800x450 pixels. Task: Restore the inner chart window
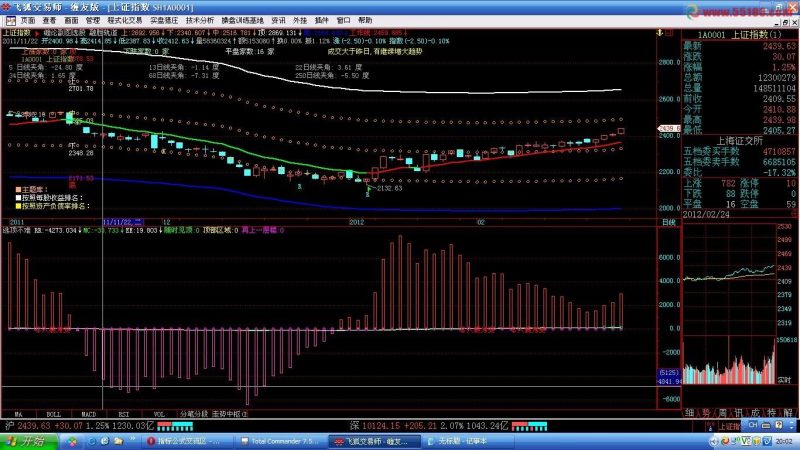point(785,22)
